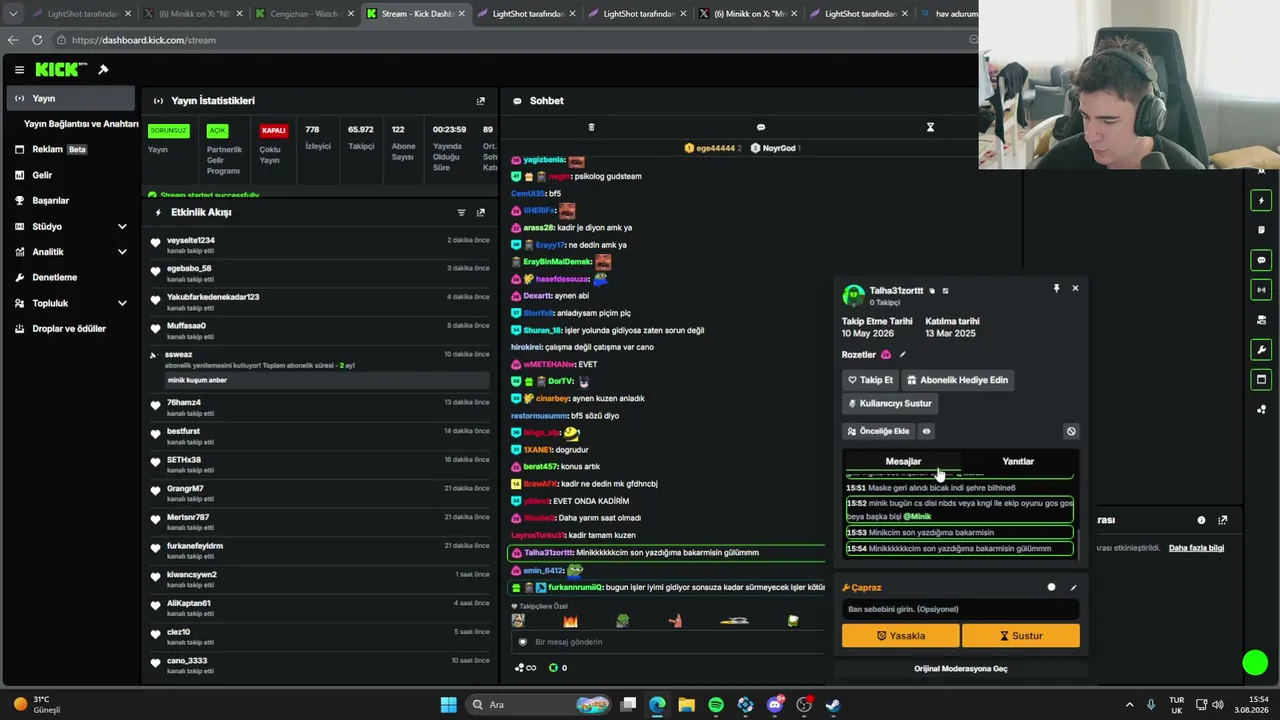This screenshot has height=720, width=1280.
Task: Click the Talha31zorttt profile avatar
Action: (853, 295)
